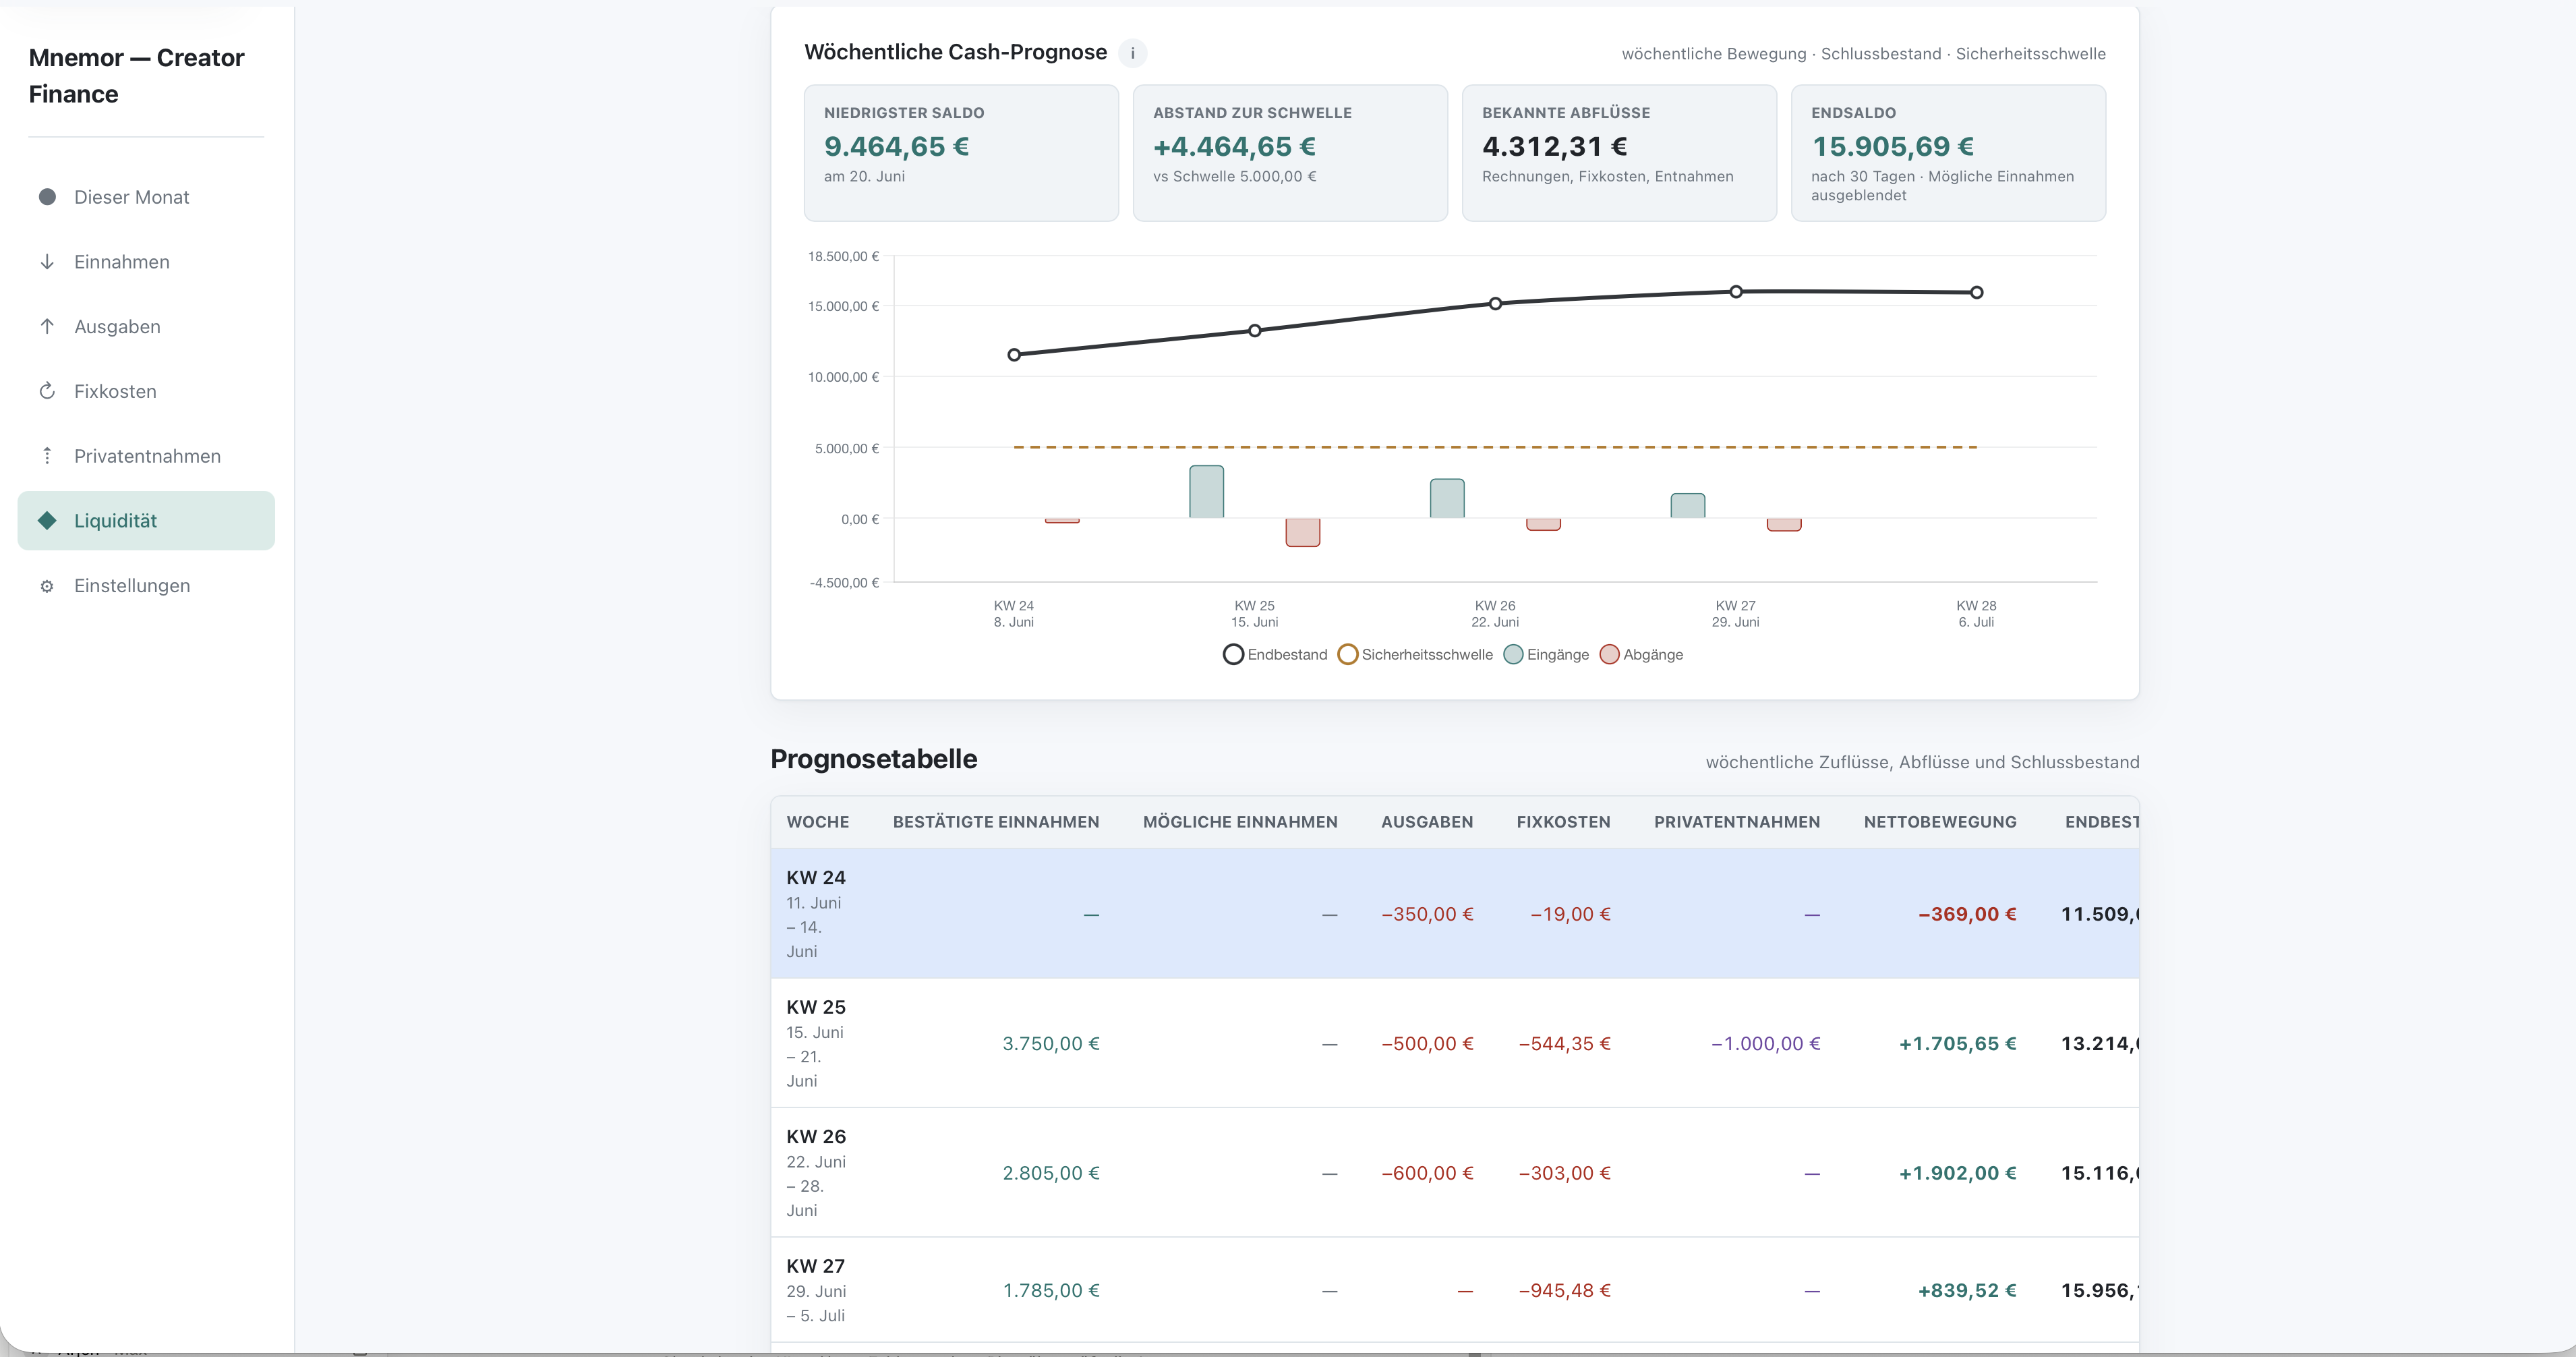This screenshot has height=1357, width=2576.
Task: Click the Privatentnahmen sidebar icon
Action: pos(47,456)
